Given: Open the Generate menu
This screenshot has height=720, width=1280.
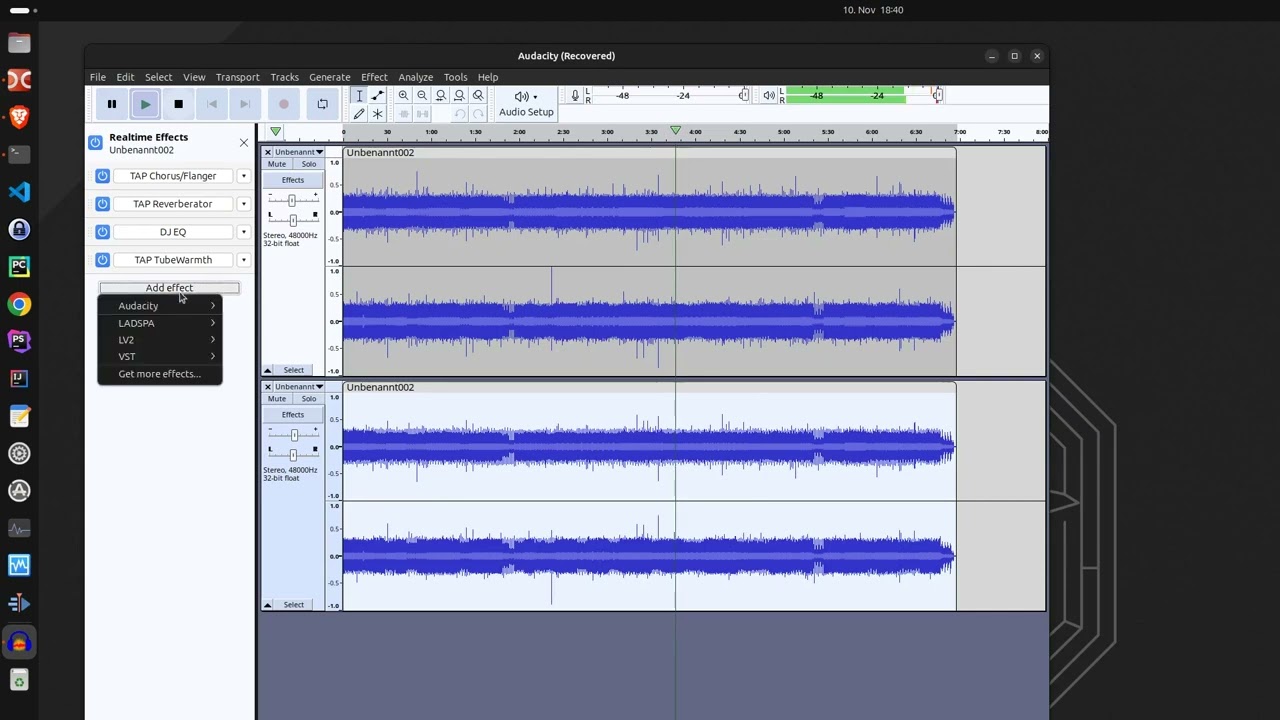Looking at the screenshot, I should (x=329, y=77).
